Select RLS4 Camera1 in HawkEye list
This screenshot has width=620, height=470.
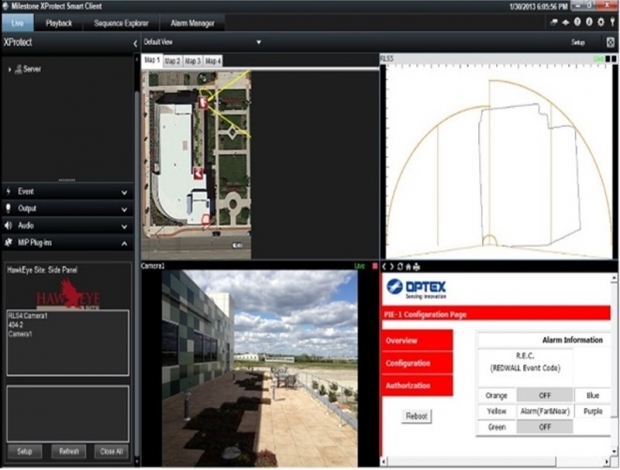tap(28, 316)
